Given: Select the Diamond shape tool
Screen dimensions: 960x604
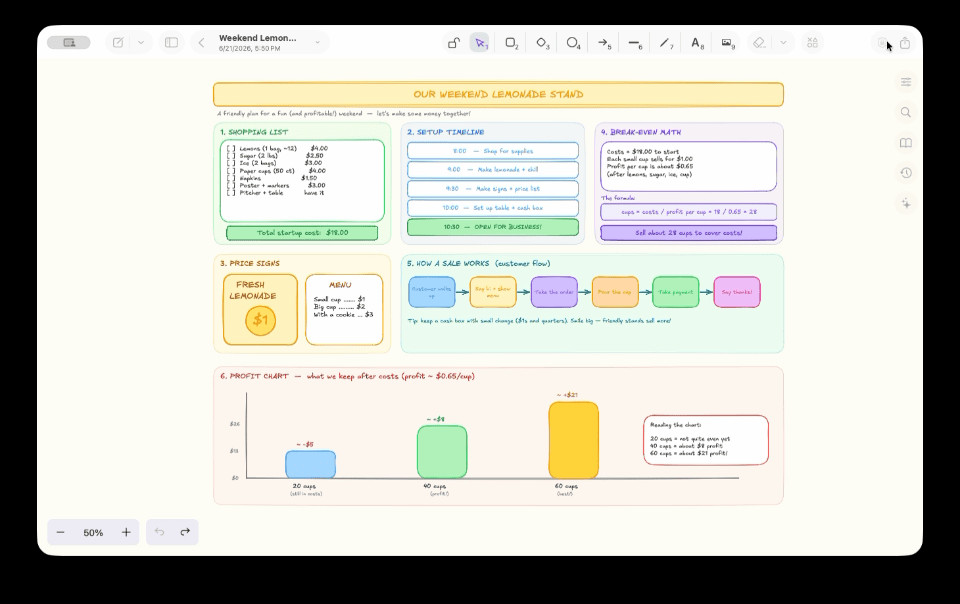Looking at the screenshot, I should point(542,43).
